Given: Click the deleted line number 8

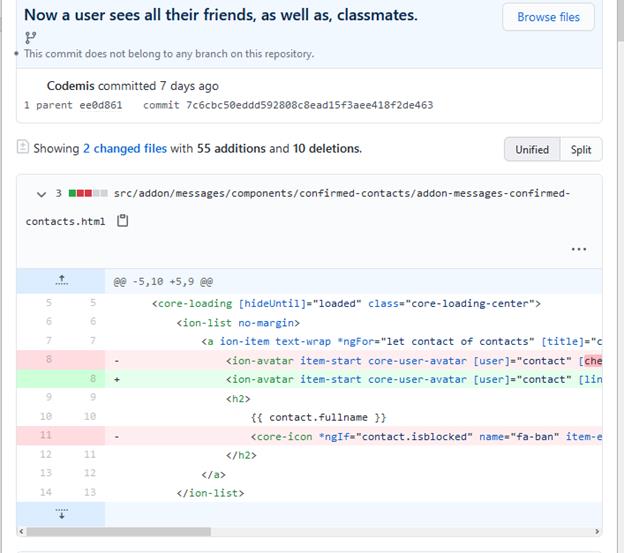Looking at the screenshot, I should click(x=49, y=359).
